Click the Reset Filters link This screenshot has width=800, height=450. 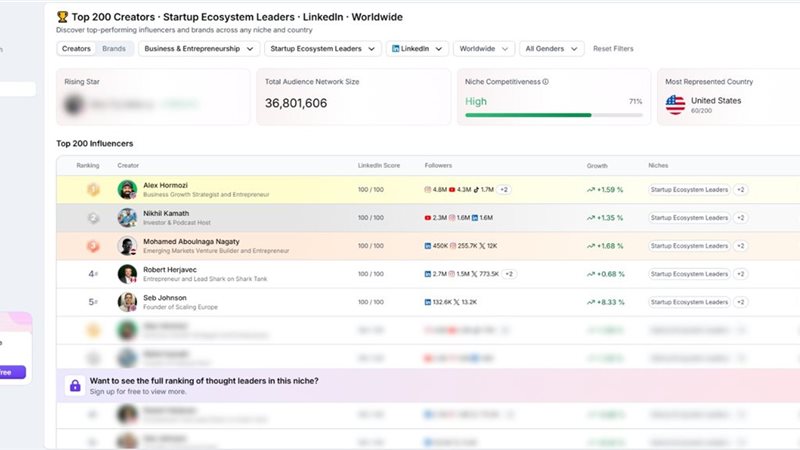(613, 48)
